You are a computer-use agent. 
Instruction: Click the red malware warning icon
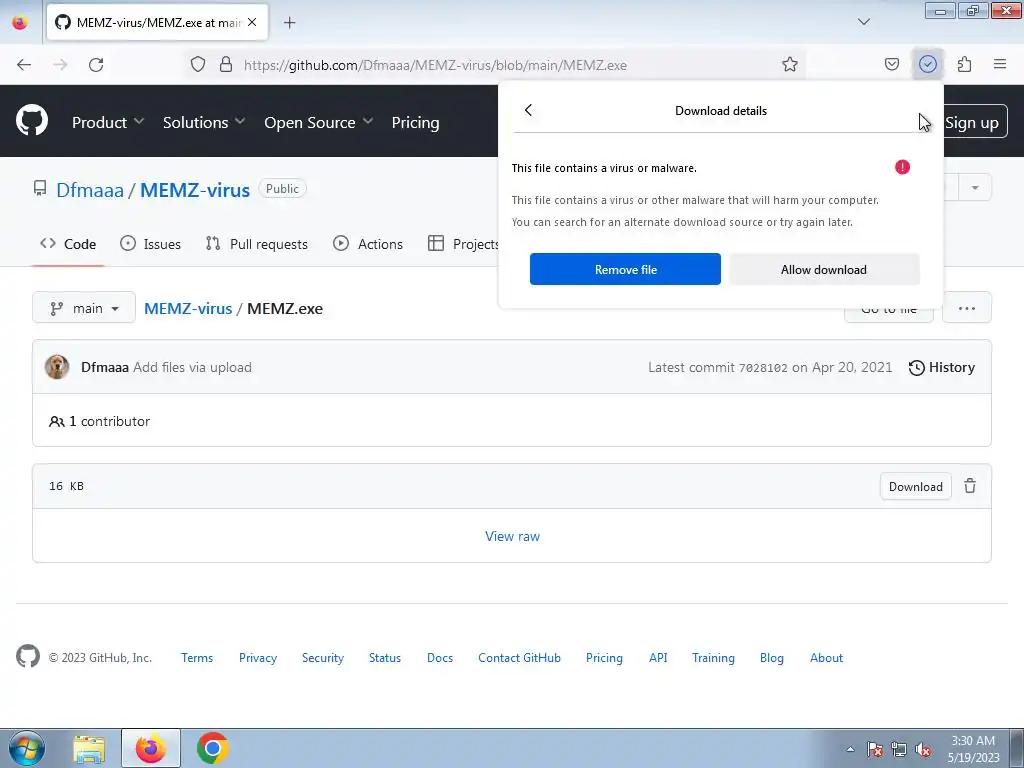[x=903, y=167]
